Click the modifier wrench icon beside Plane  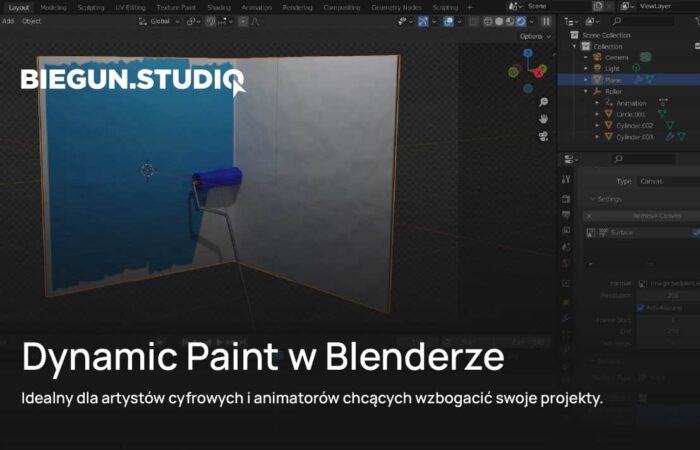638,80
